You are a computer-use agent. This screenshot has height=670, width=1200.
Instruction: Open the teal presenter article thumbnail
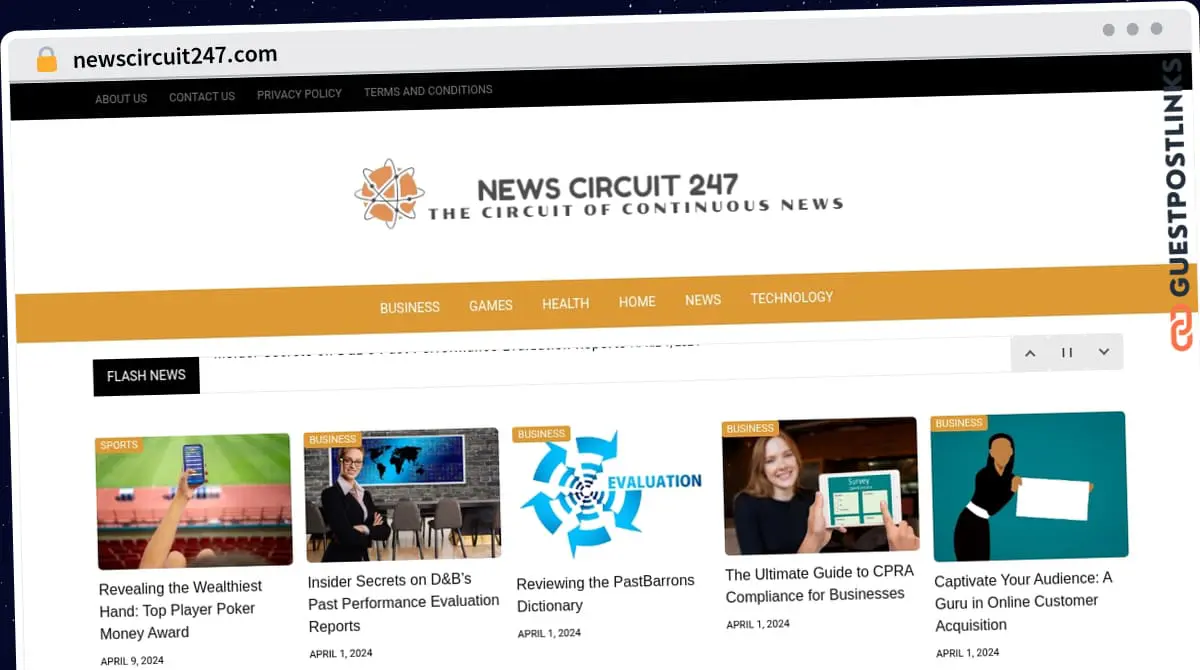coord(1030,487)
